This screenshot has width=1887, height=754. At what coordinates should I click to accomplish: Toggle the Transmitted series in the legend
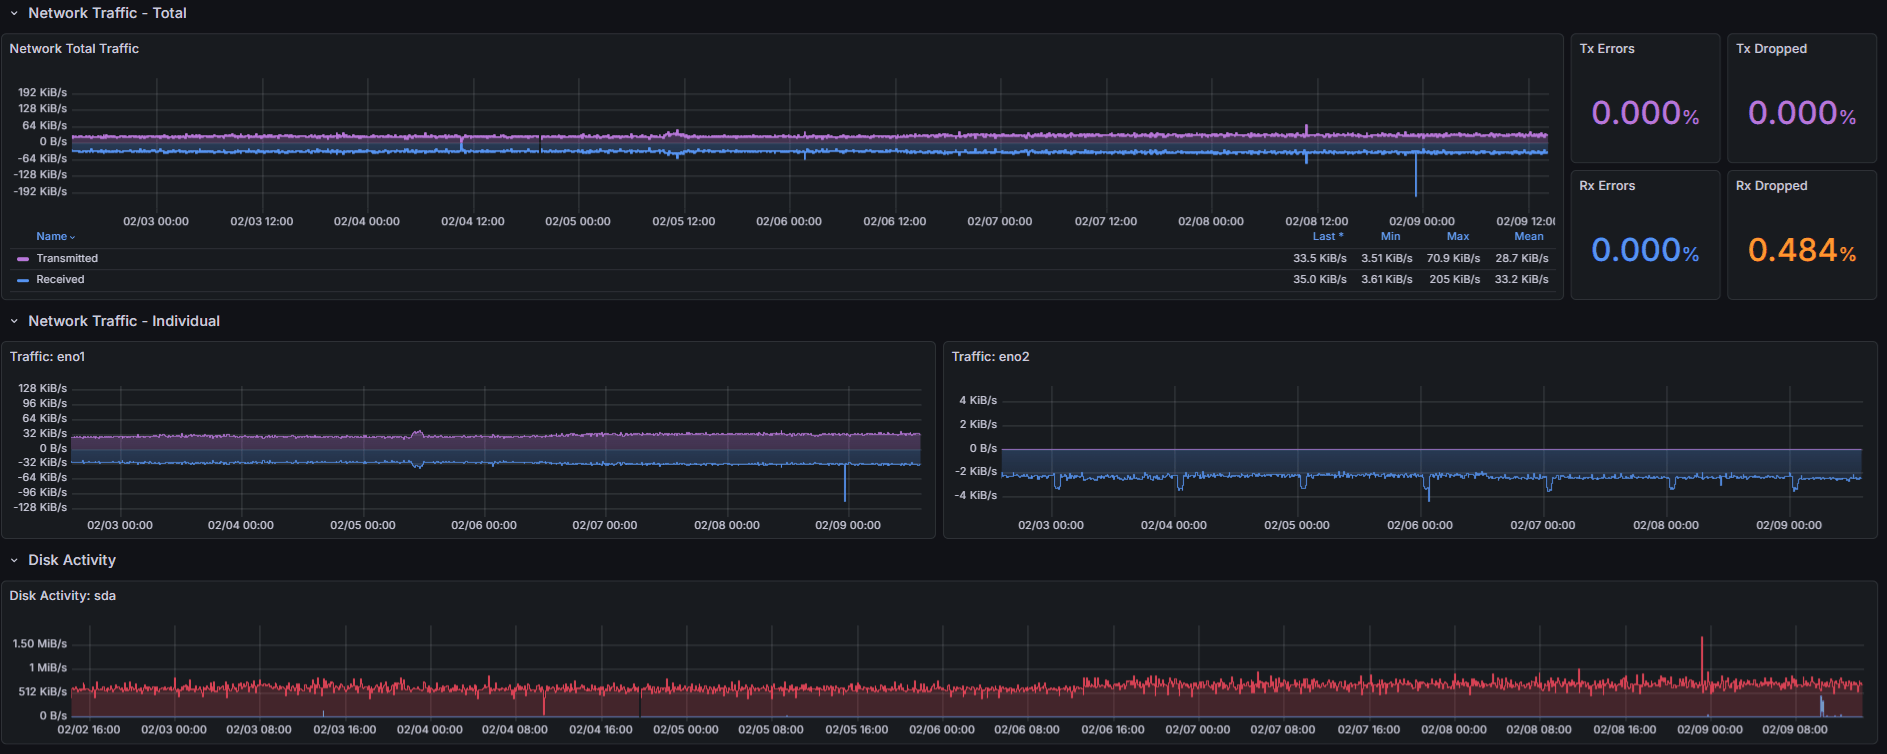(x=67, y=259)
